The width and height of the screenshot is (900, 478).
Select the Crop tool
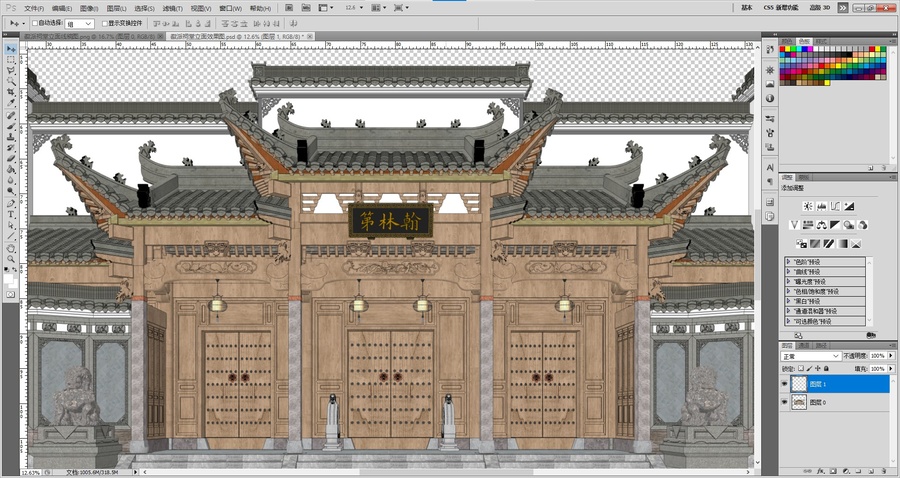click(x=11, y=92)
